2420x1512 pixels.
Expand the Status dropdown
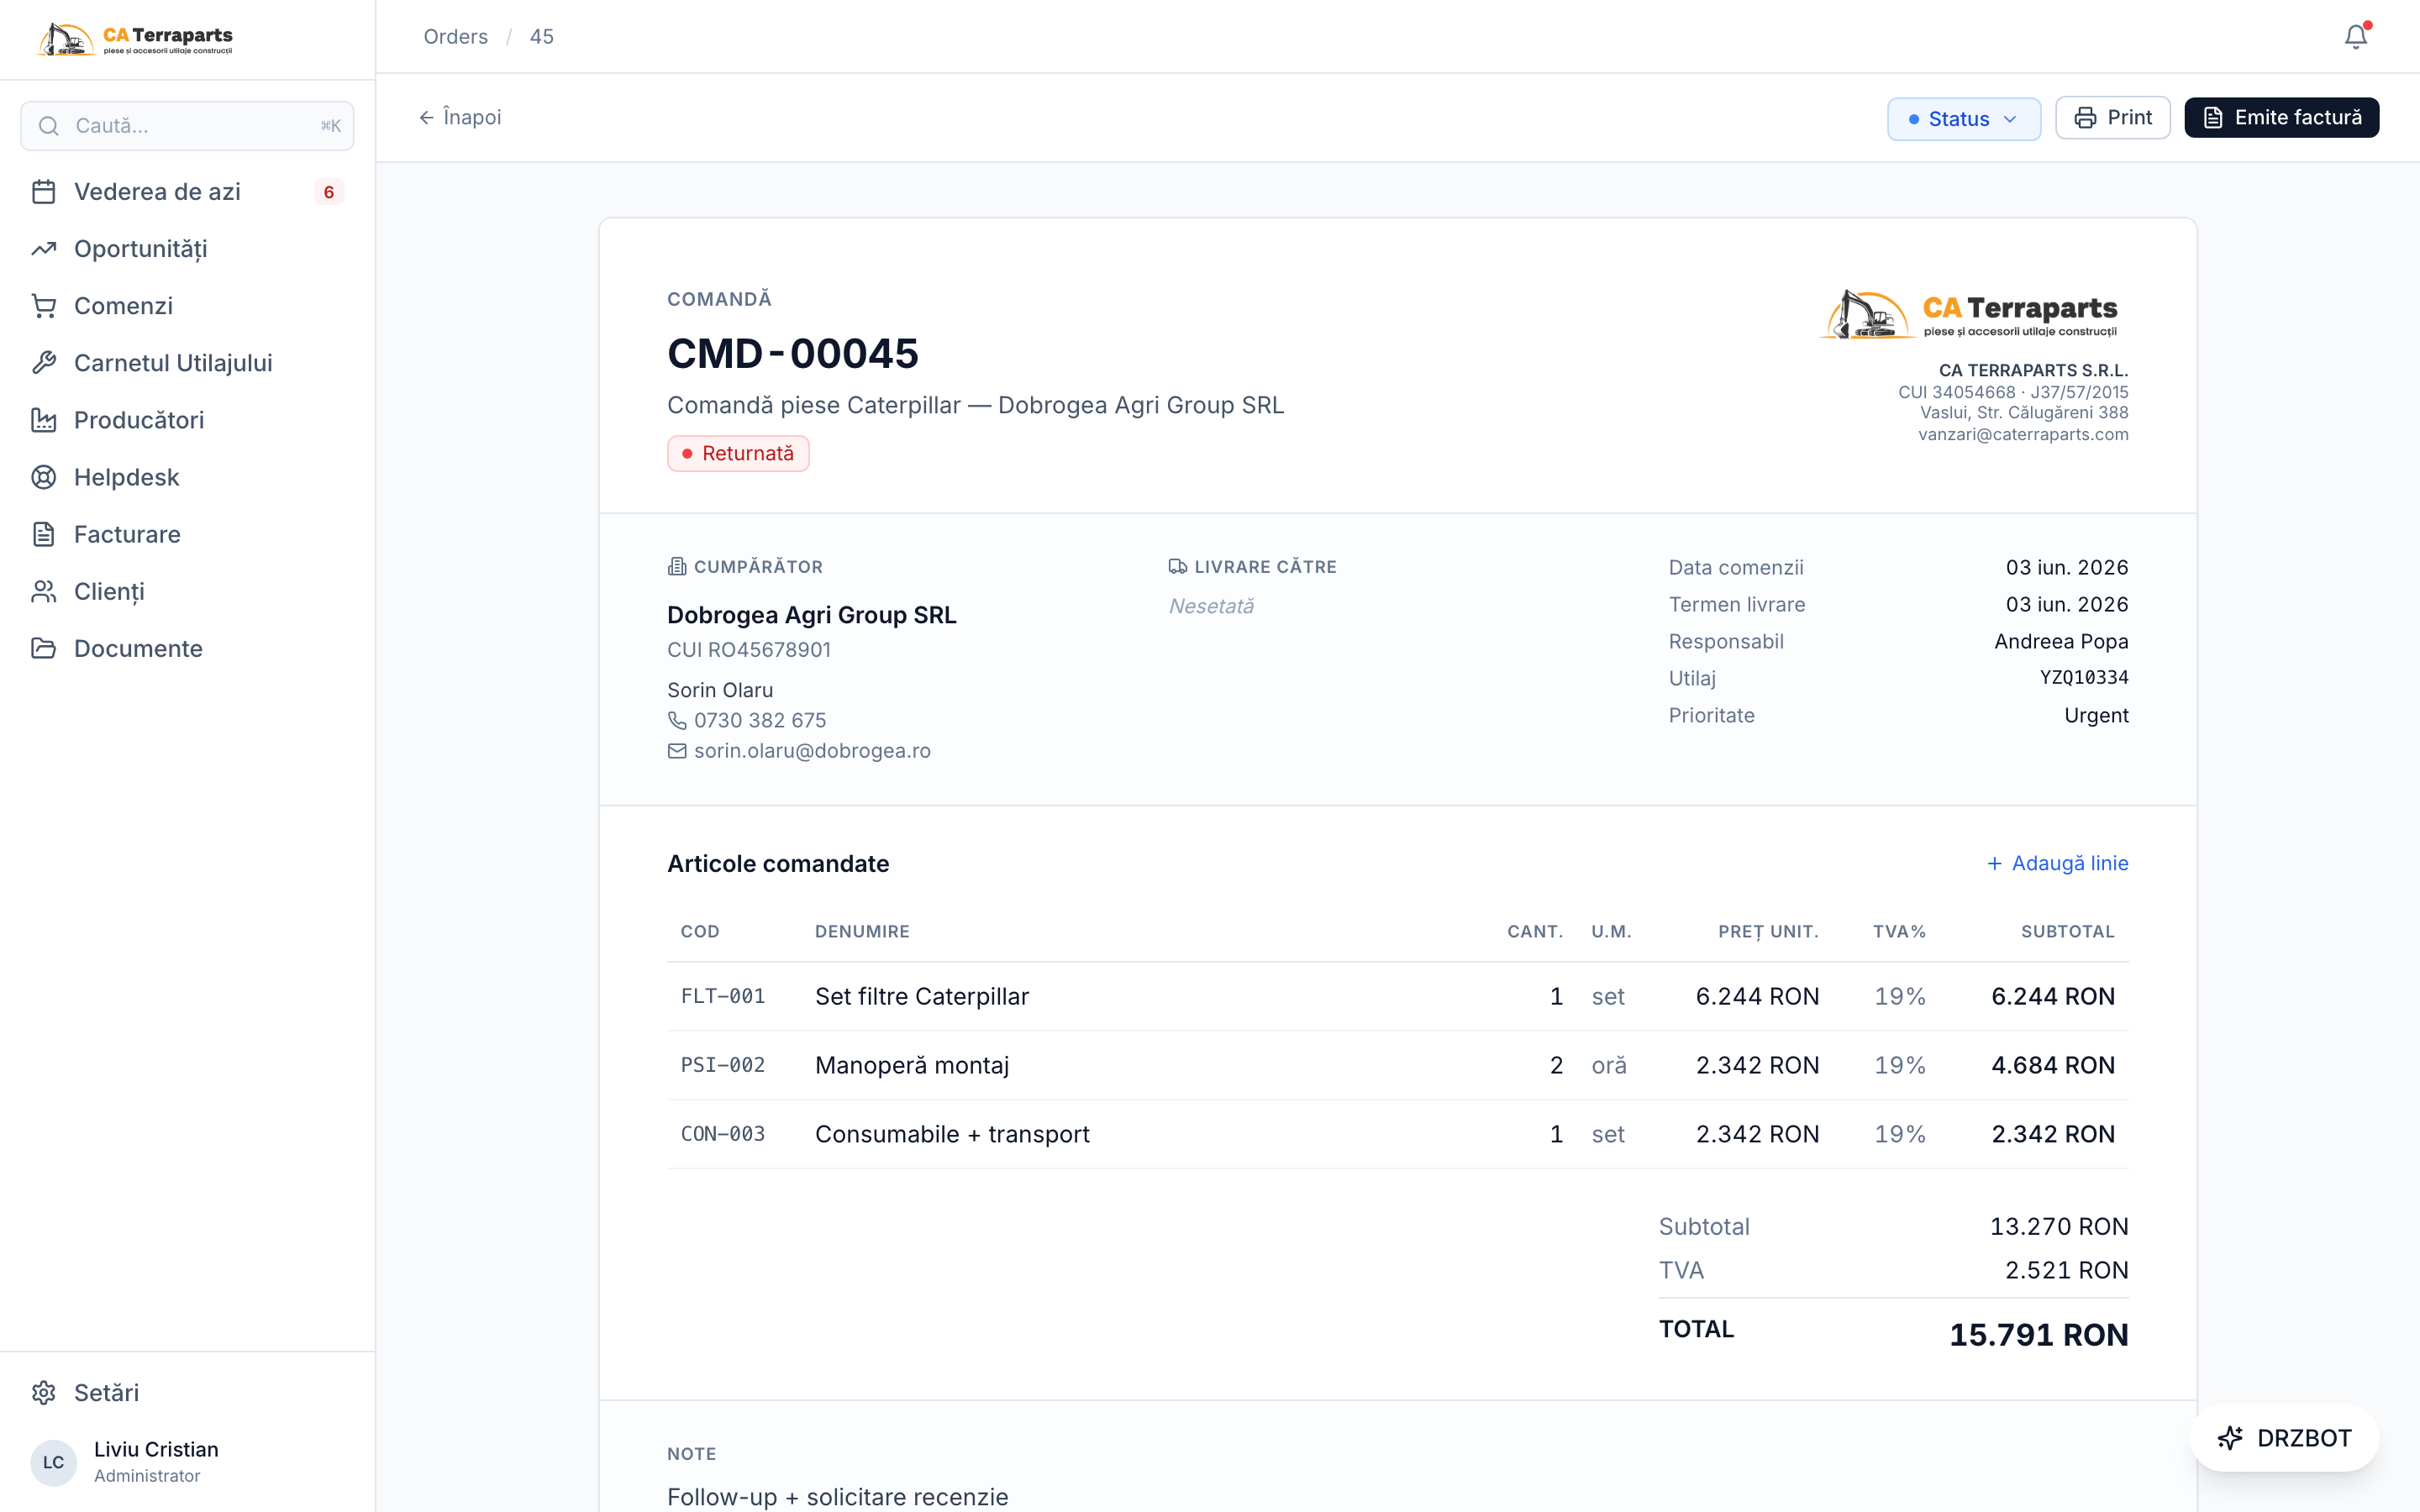click(x=1963, y=119)
